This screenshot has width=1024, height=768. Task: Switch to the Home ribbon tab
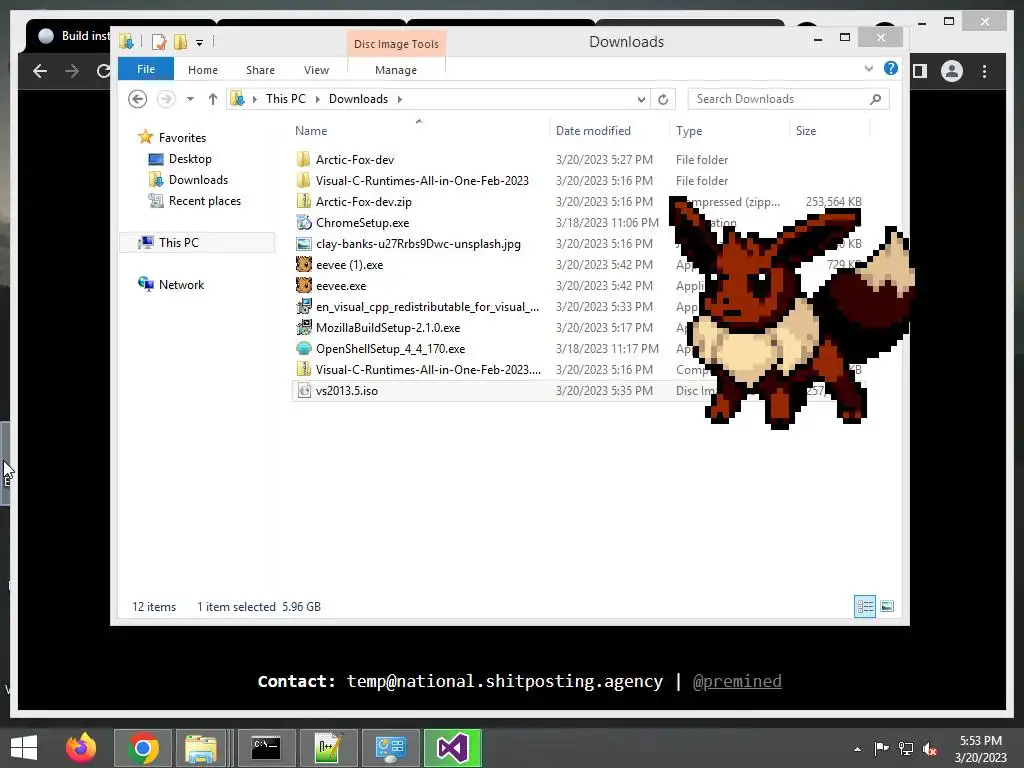click(202, 70)
